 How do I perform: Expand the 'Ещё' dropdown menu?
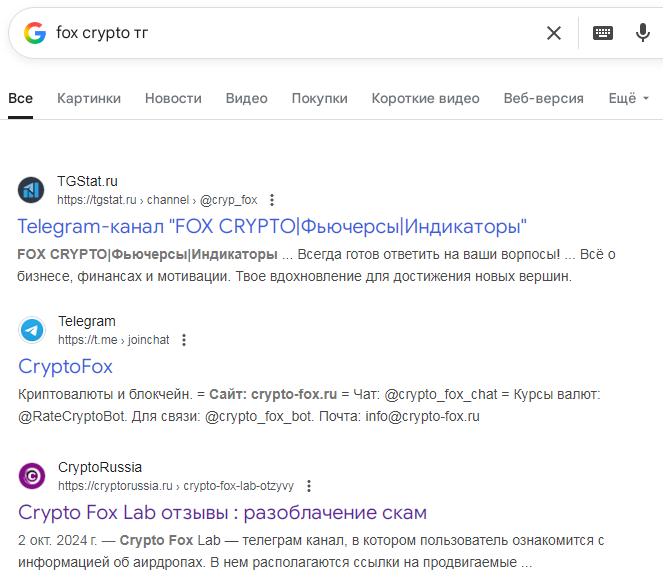tap(628, 99)
